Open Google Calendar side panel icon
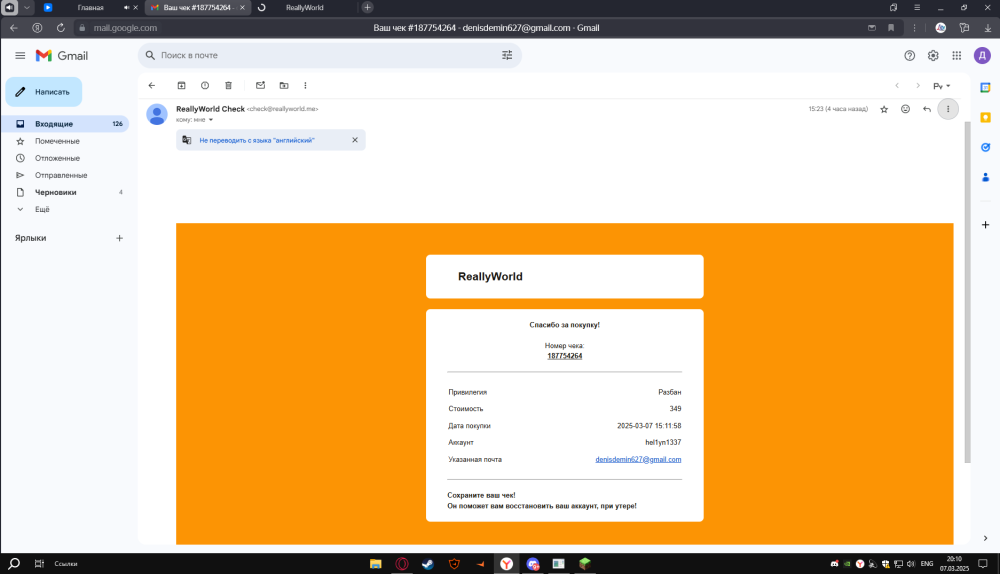Screen dimensions: 1000x574 tap(985, 87)
